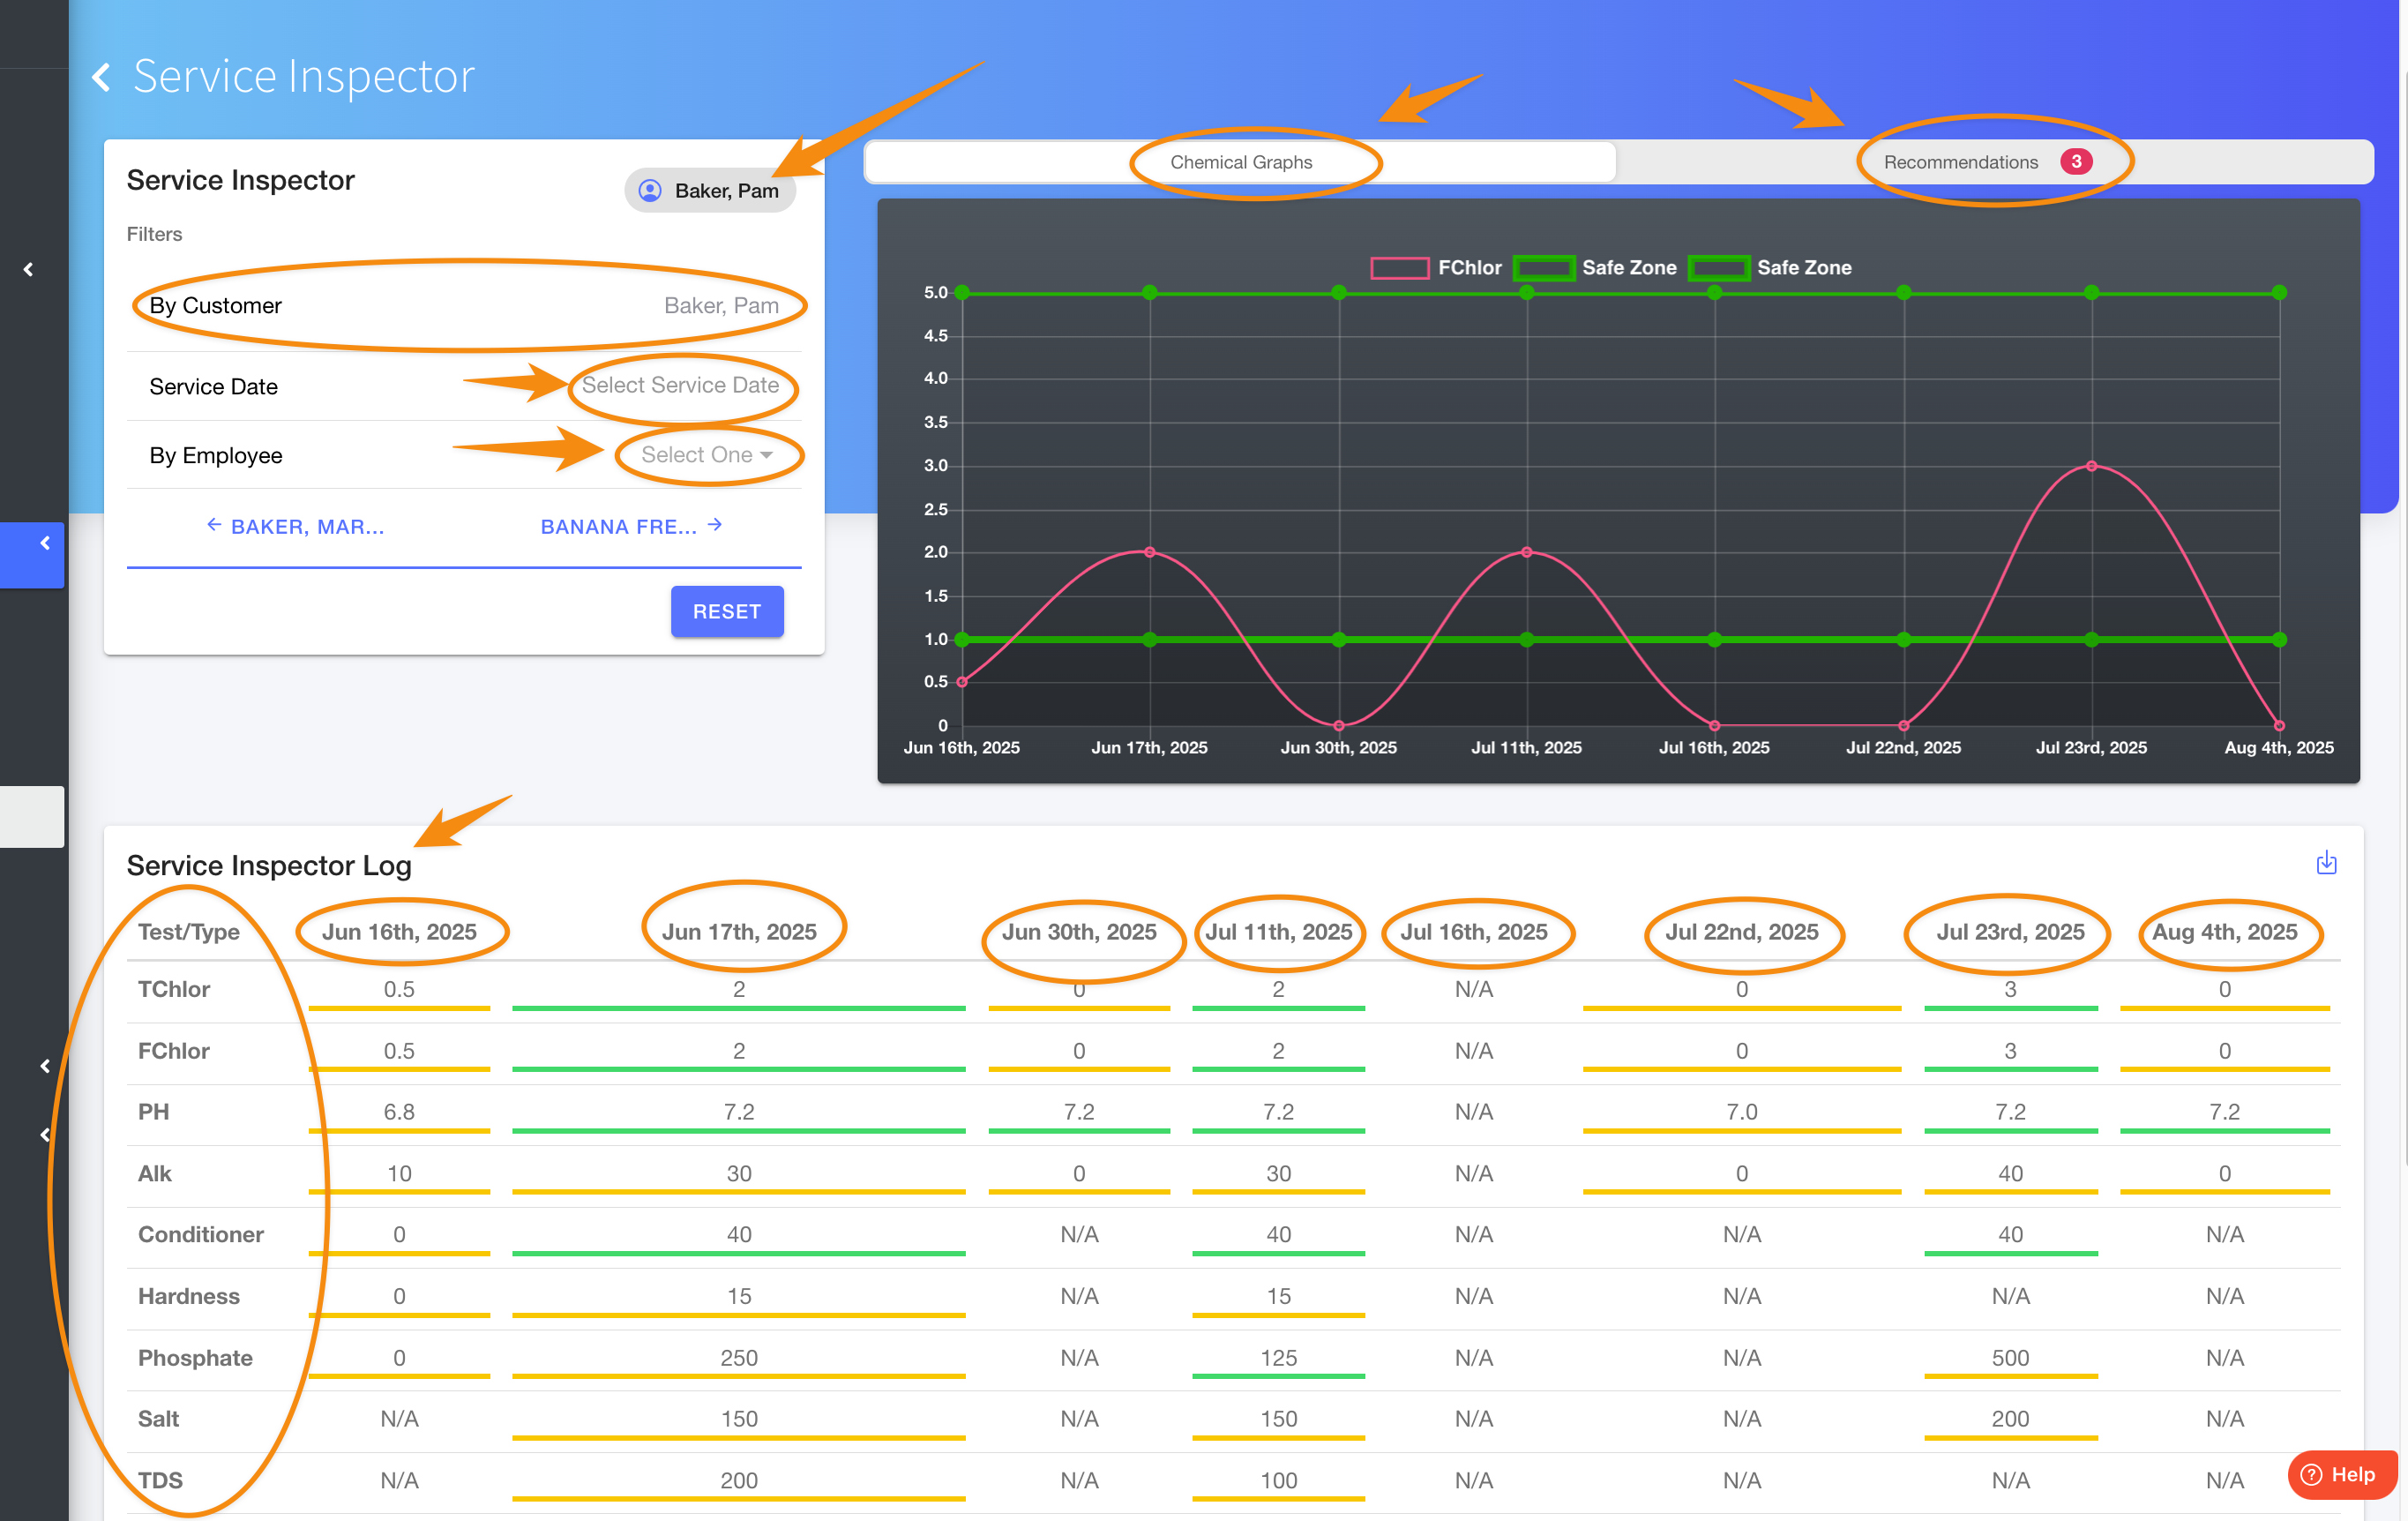Open the Select Service Date picker
Image resolution: width=2408 pixels, height=1521 pixels.
tap(680, 386)
